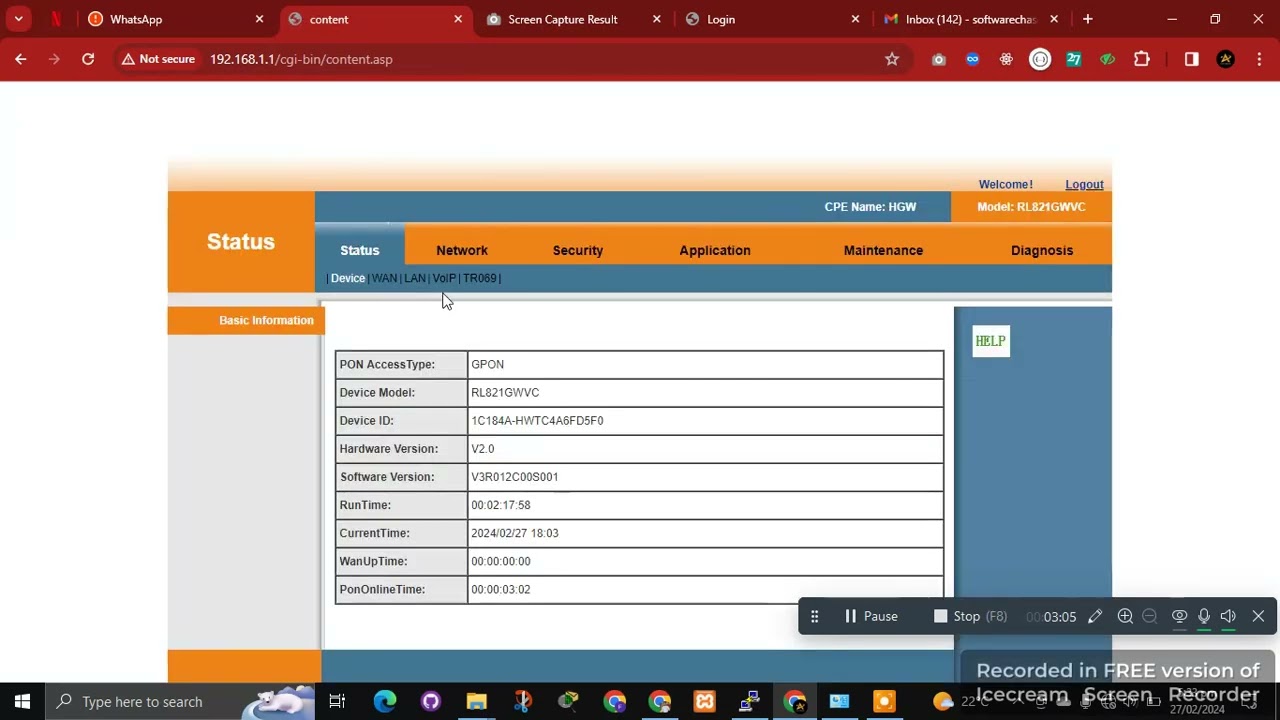Stop the screen recording

click(x=970, y=616)
